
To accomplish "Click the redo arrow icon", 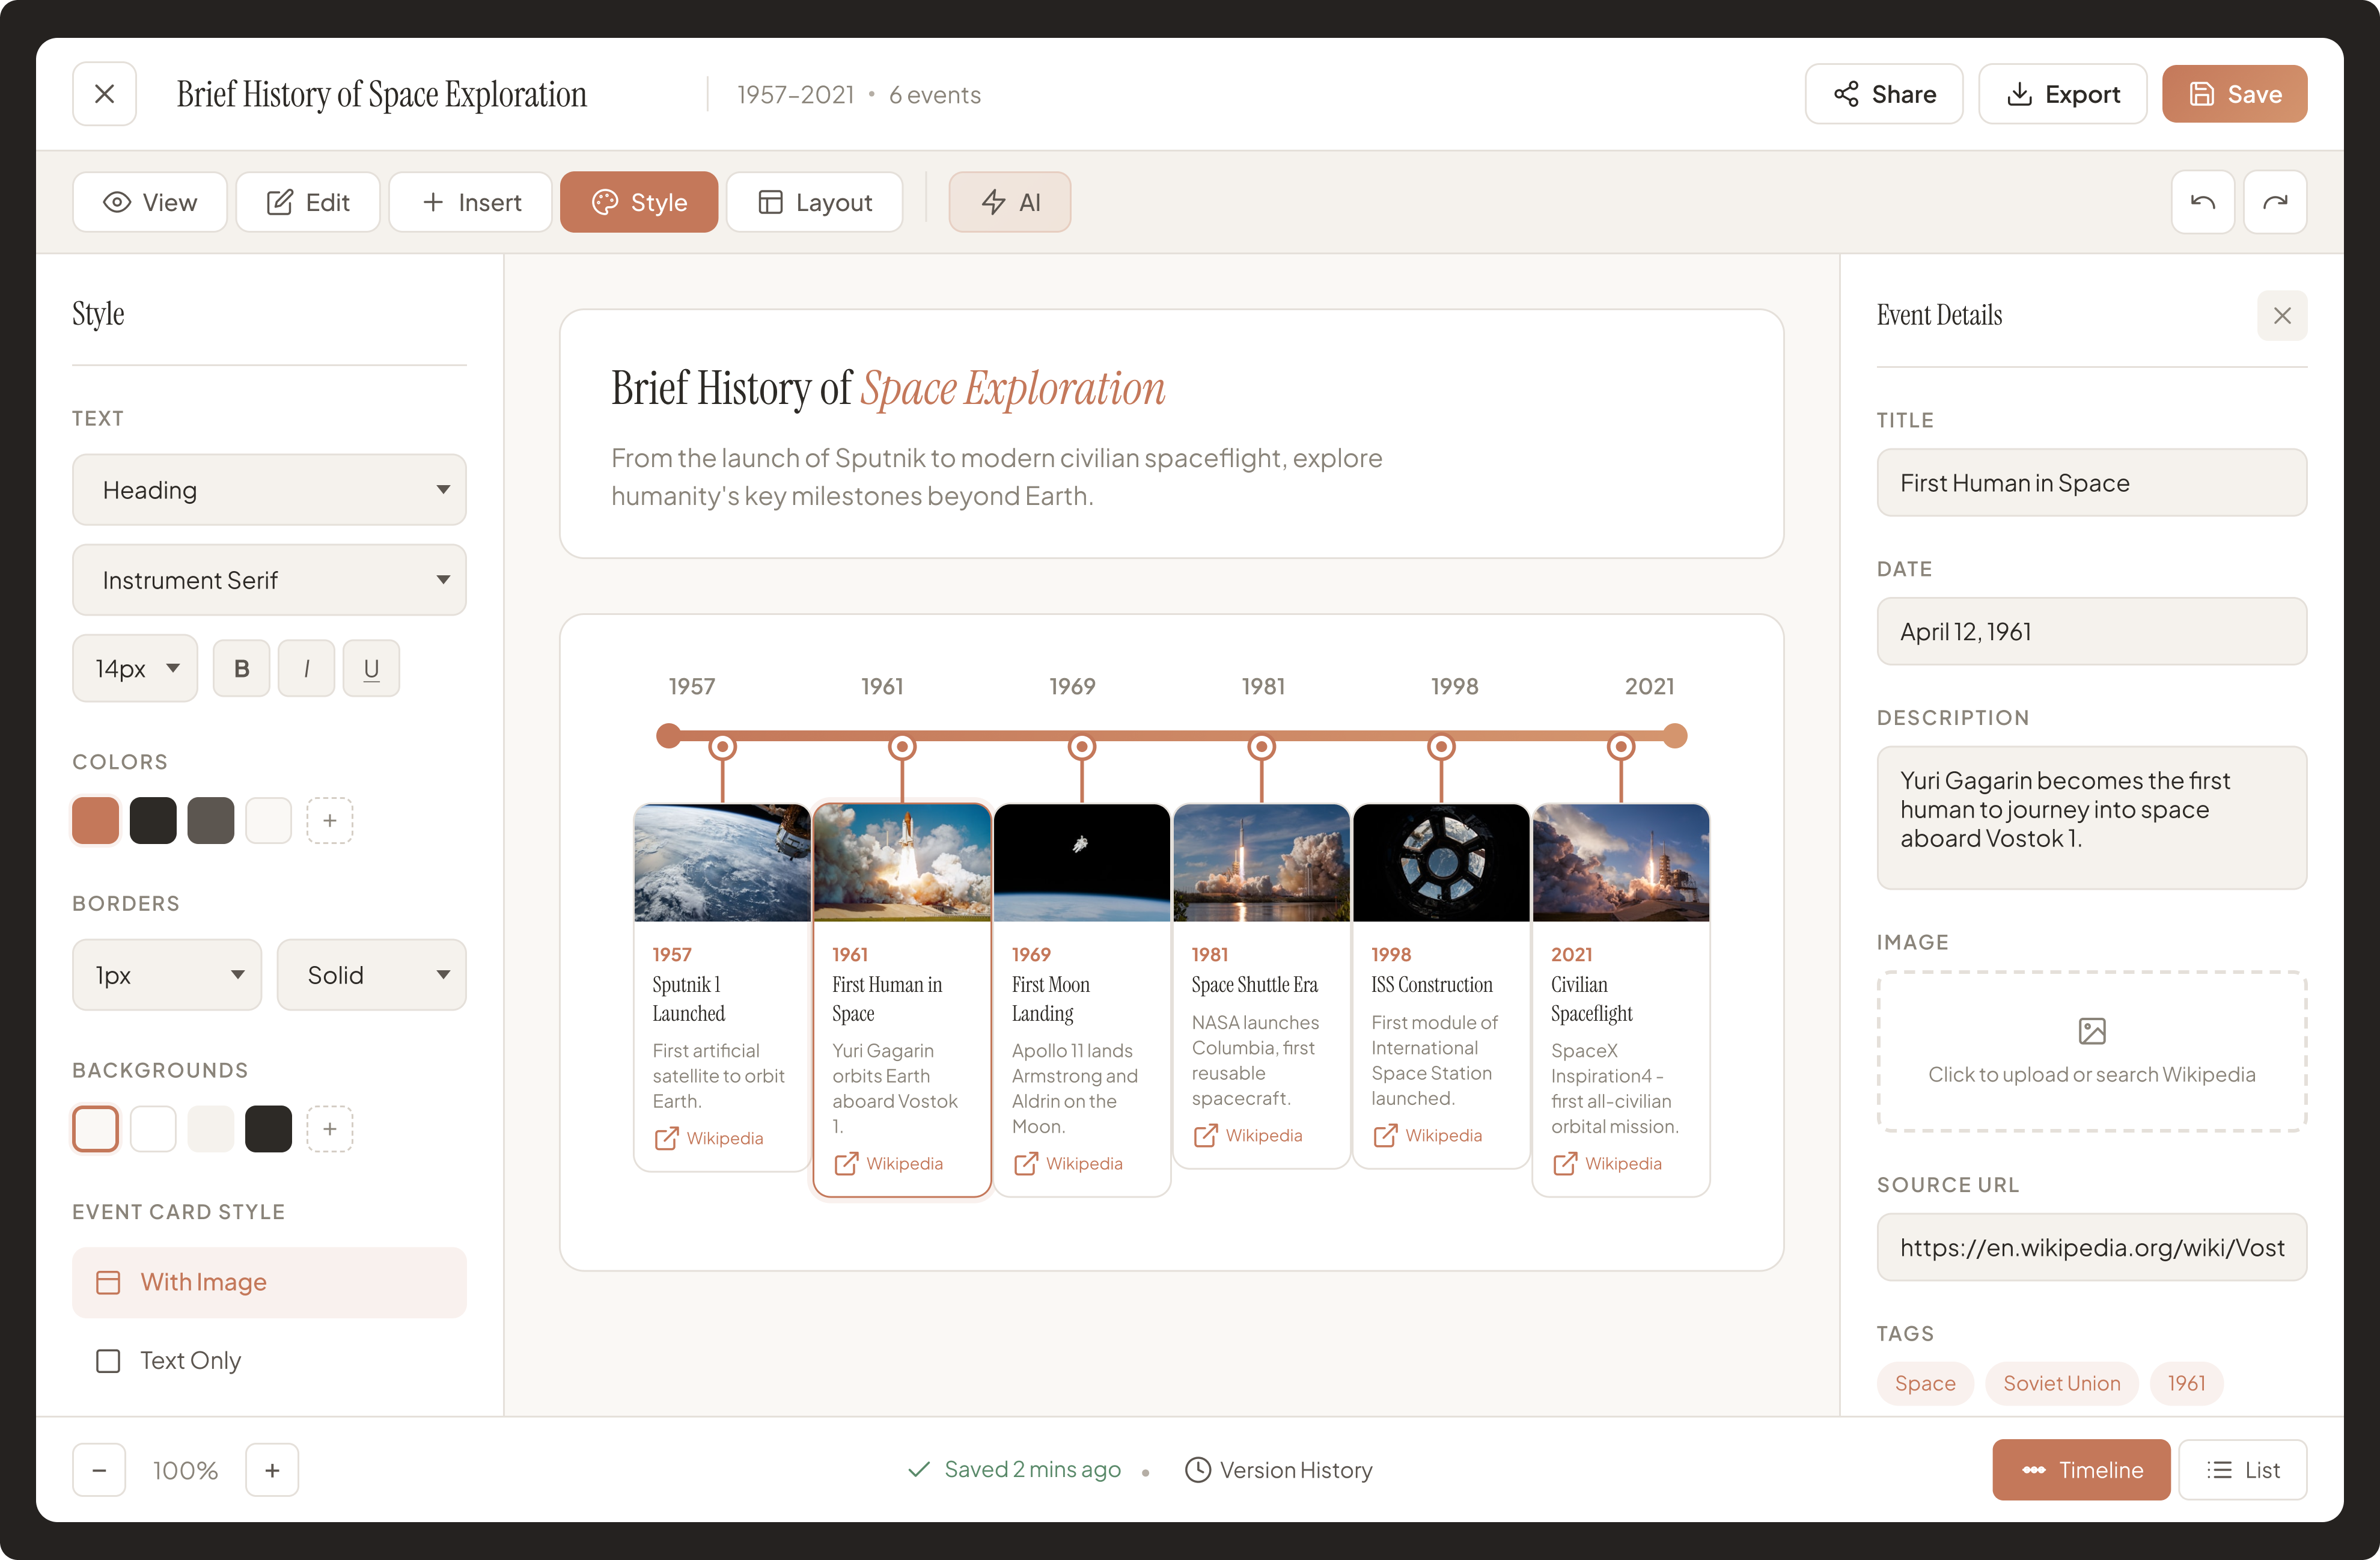I will coord(2275,201).
